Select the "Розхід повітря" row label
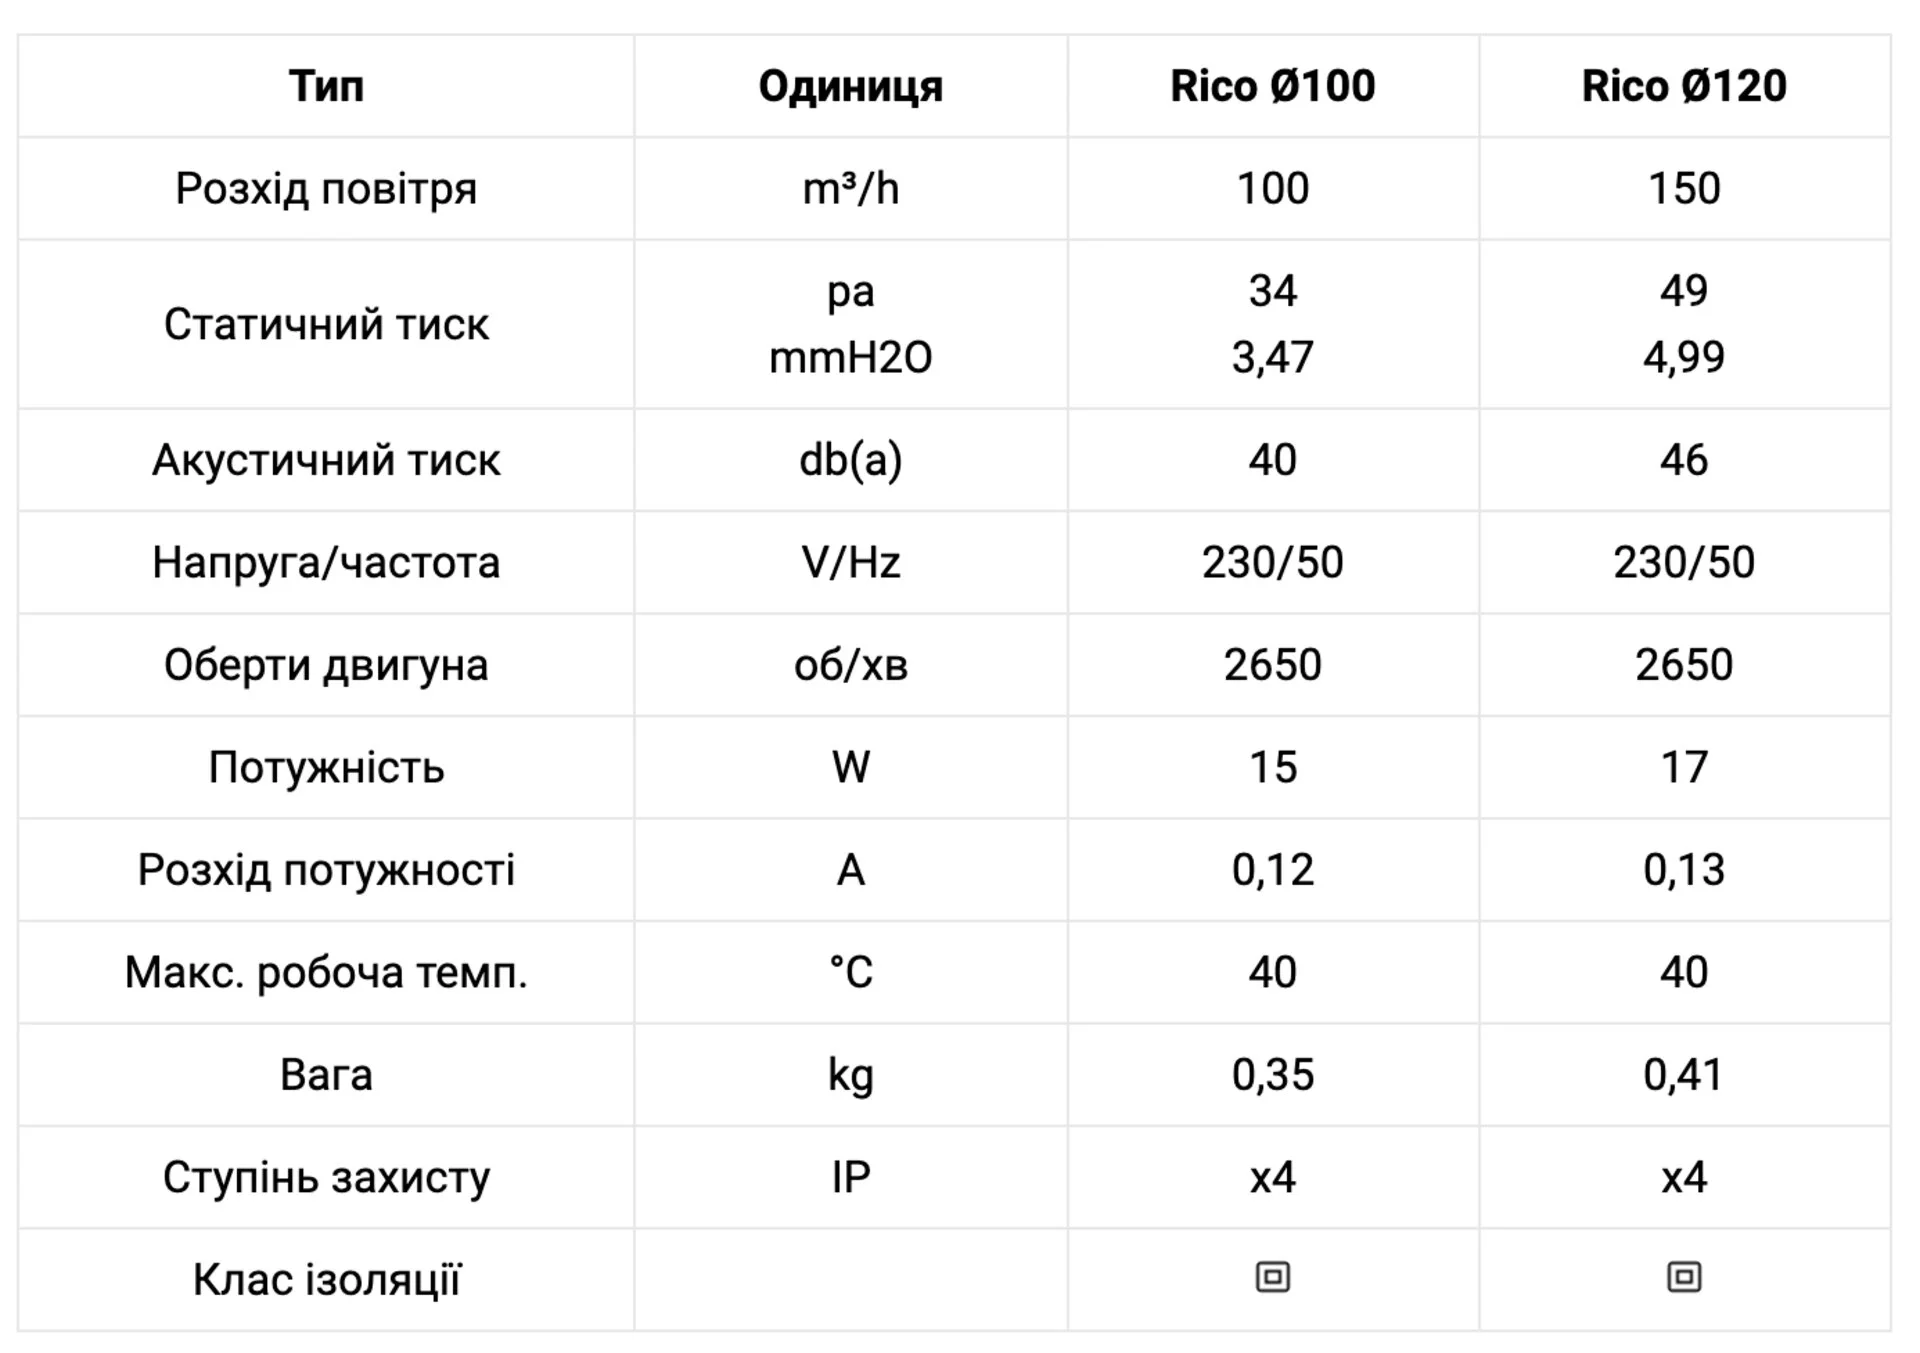Viewport: 1920px width, 1353px height. point(326,188)
